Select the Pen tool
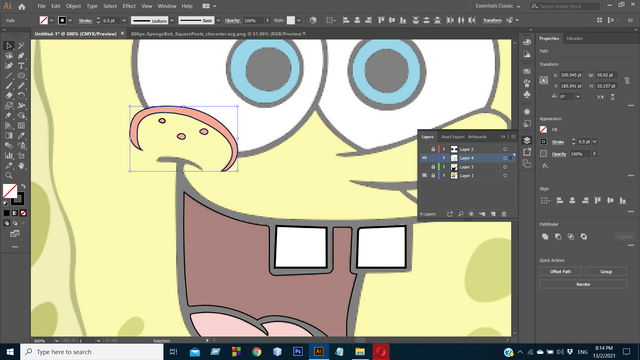 coord(21,56)
